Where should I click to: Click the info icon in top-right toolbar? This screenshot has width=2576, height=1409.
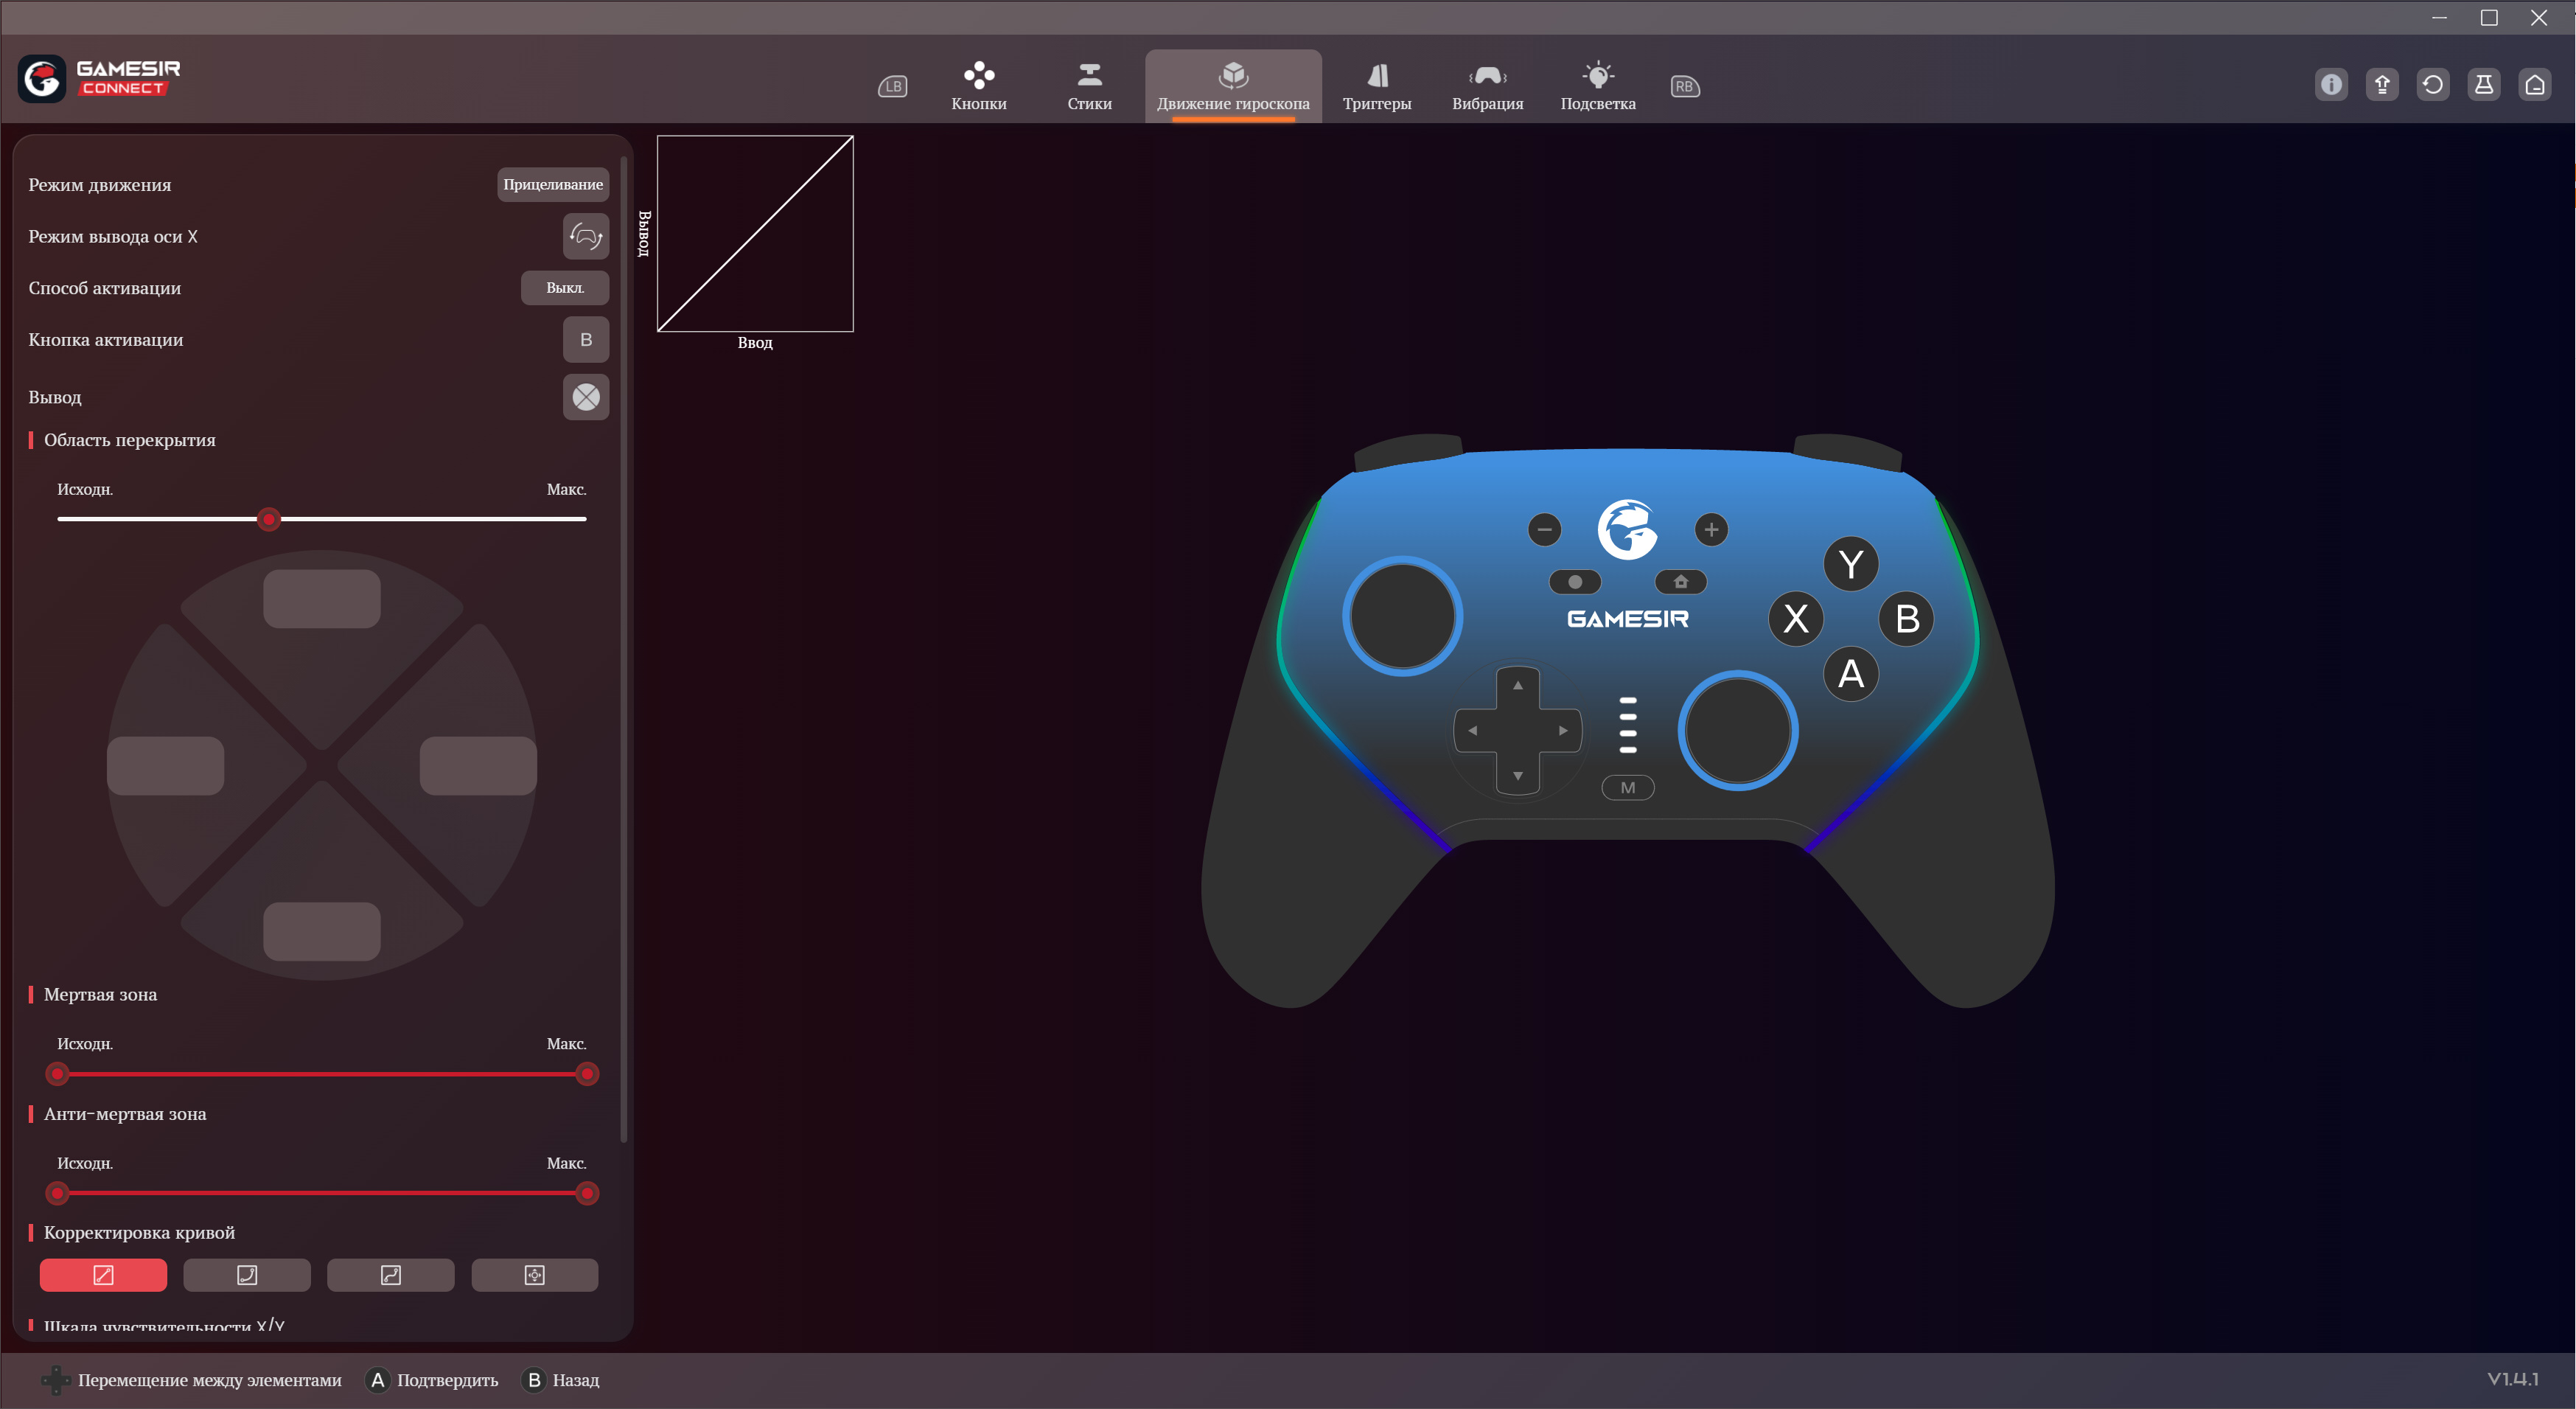pyautogui.click(x=2331, y=85)
